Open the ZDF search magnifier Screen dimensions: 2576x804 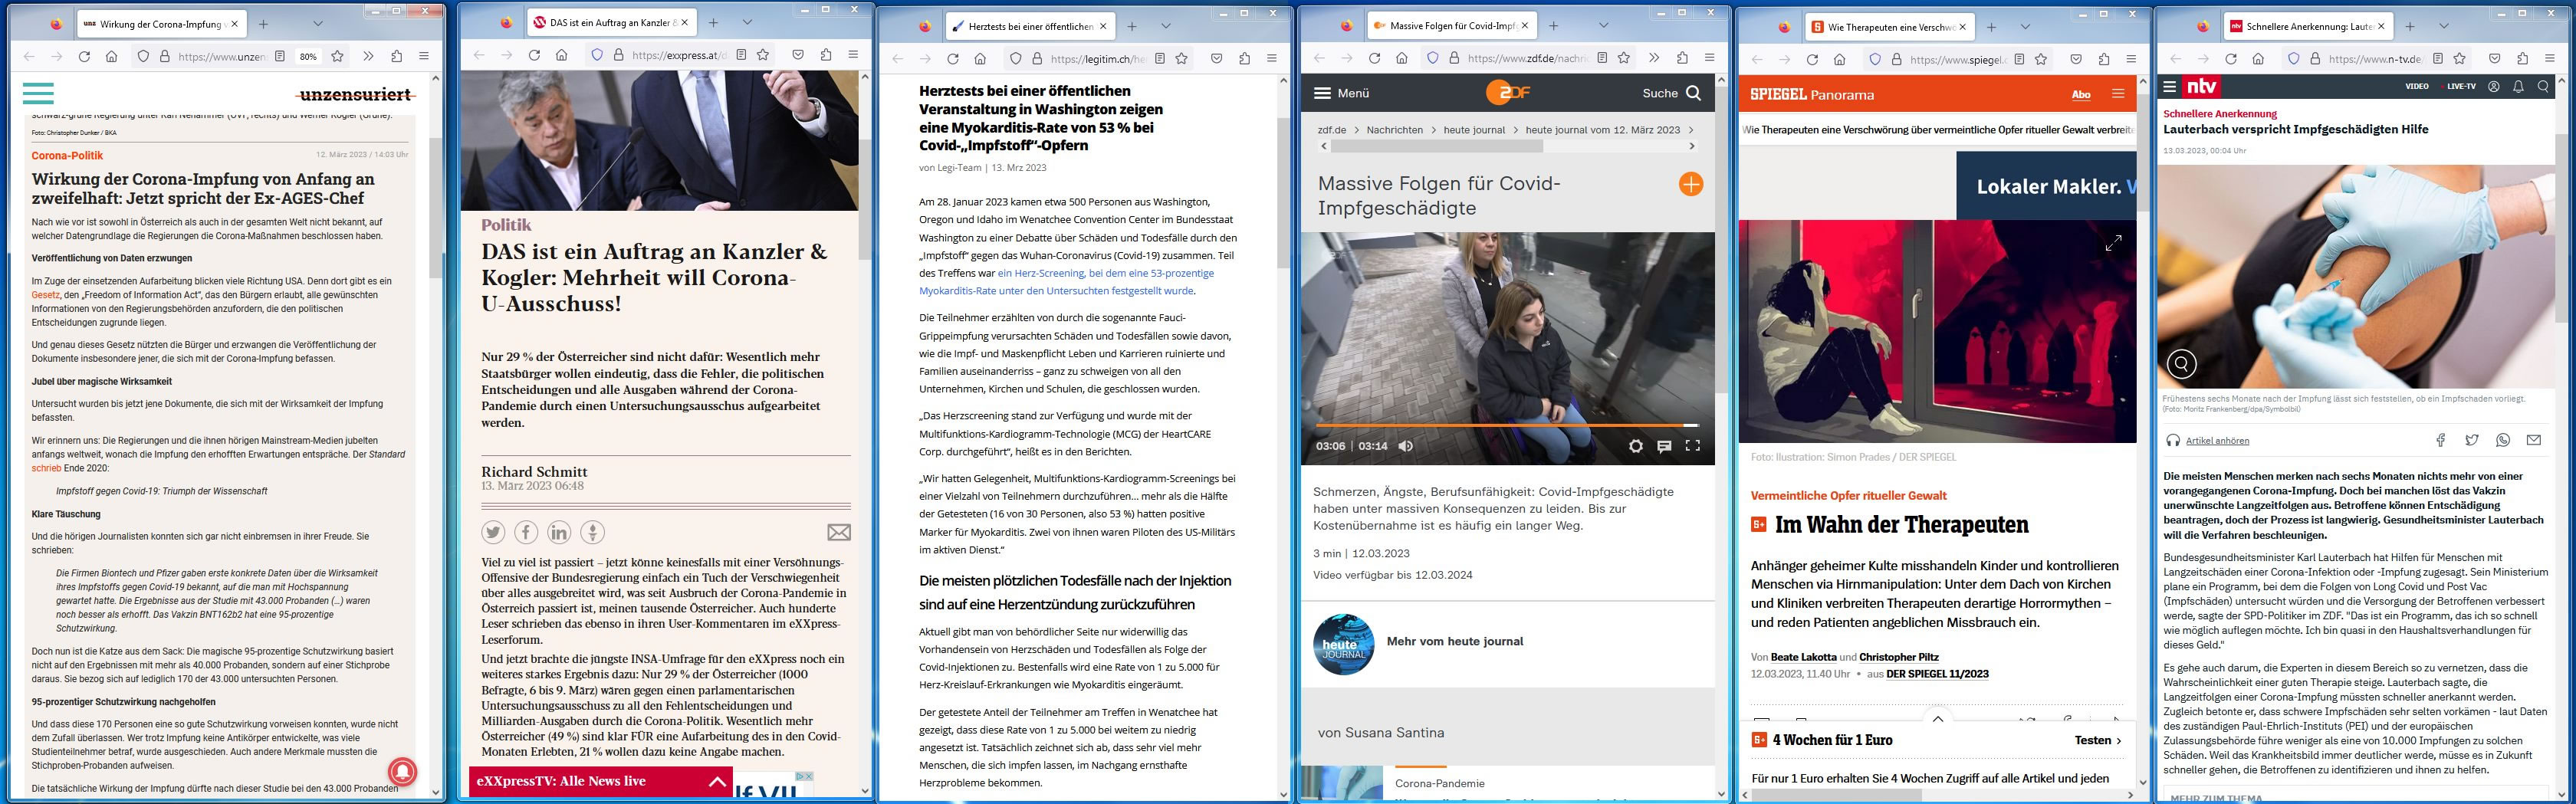pos(1693,93)
